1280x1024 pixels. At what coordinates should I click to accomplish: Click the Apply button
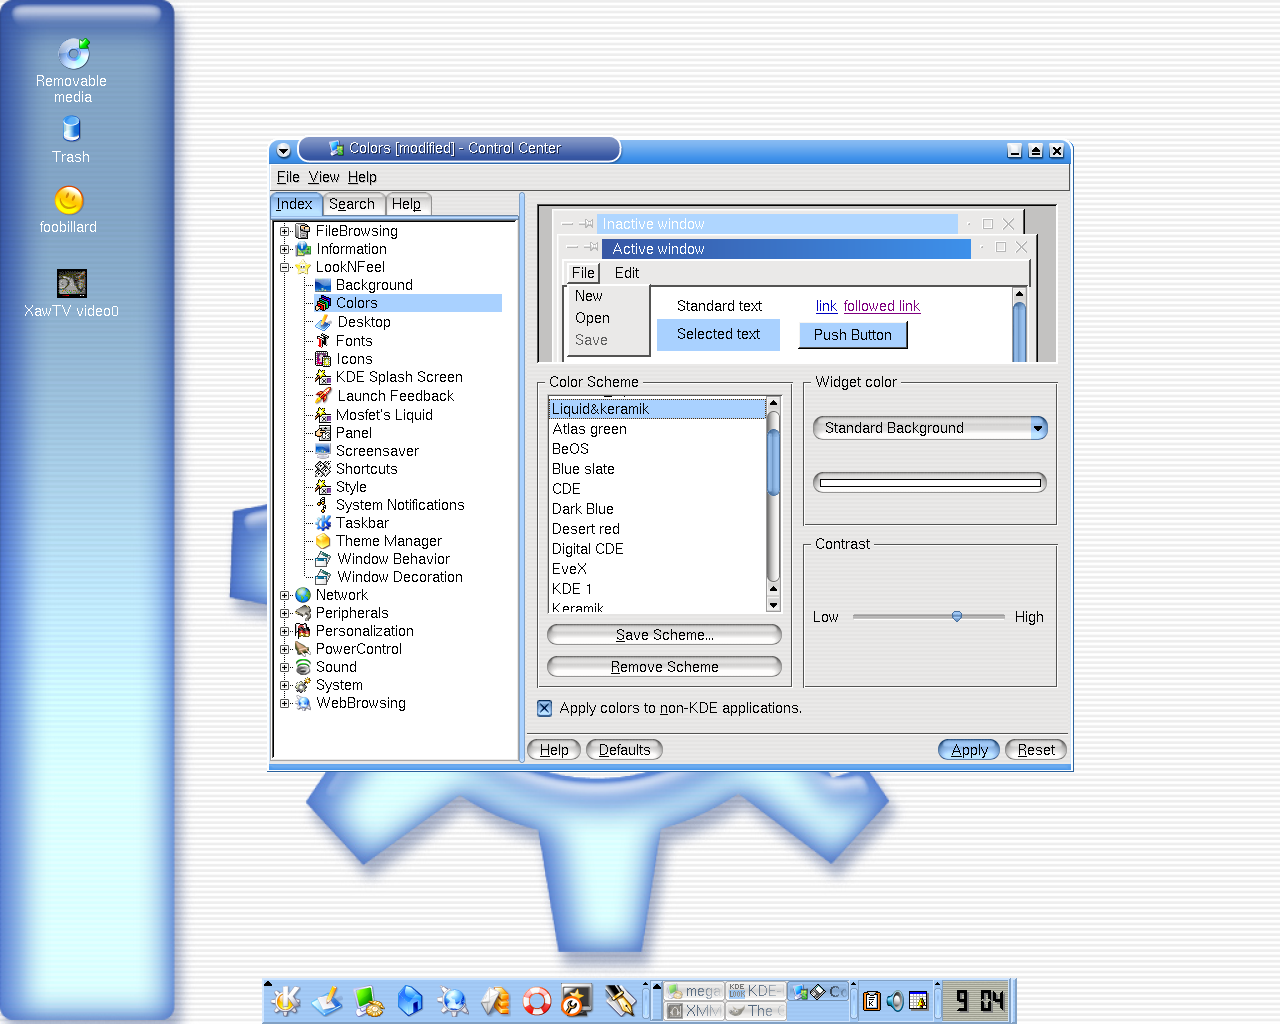pyautogui.click(x=969, y=750)
